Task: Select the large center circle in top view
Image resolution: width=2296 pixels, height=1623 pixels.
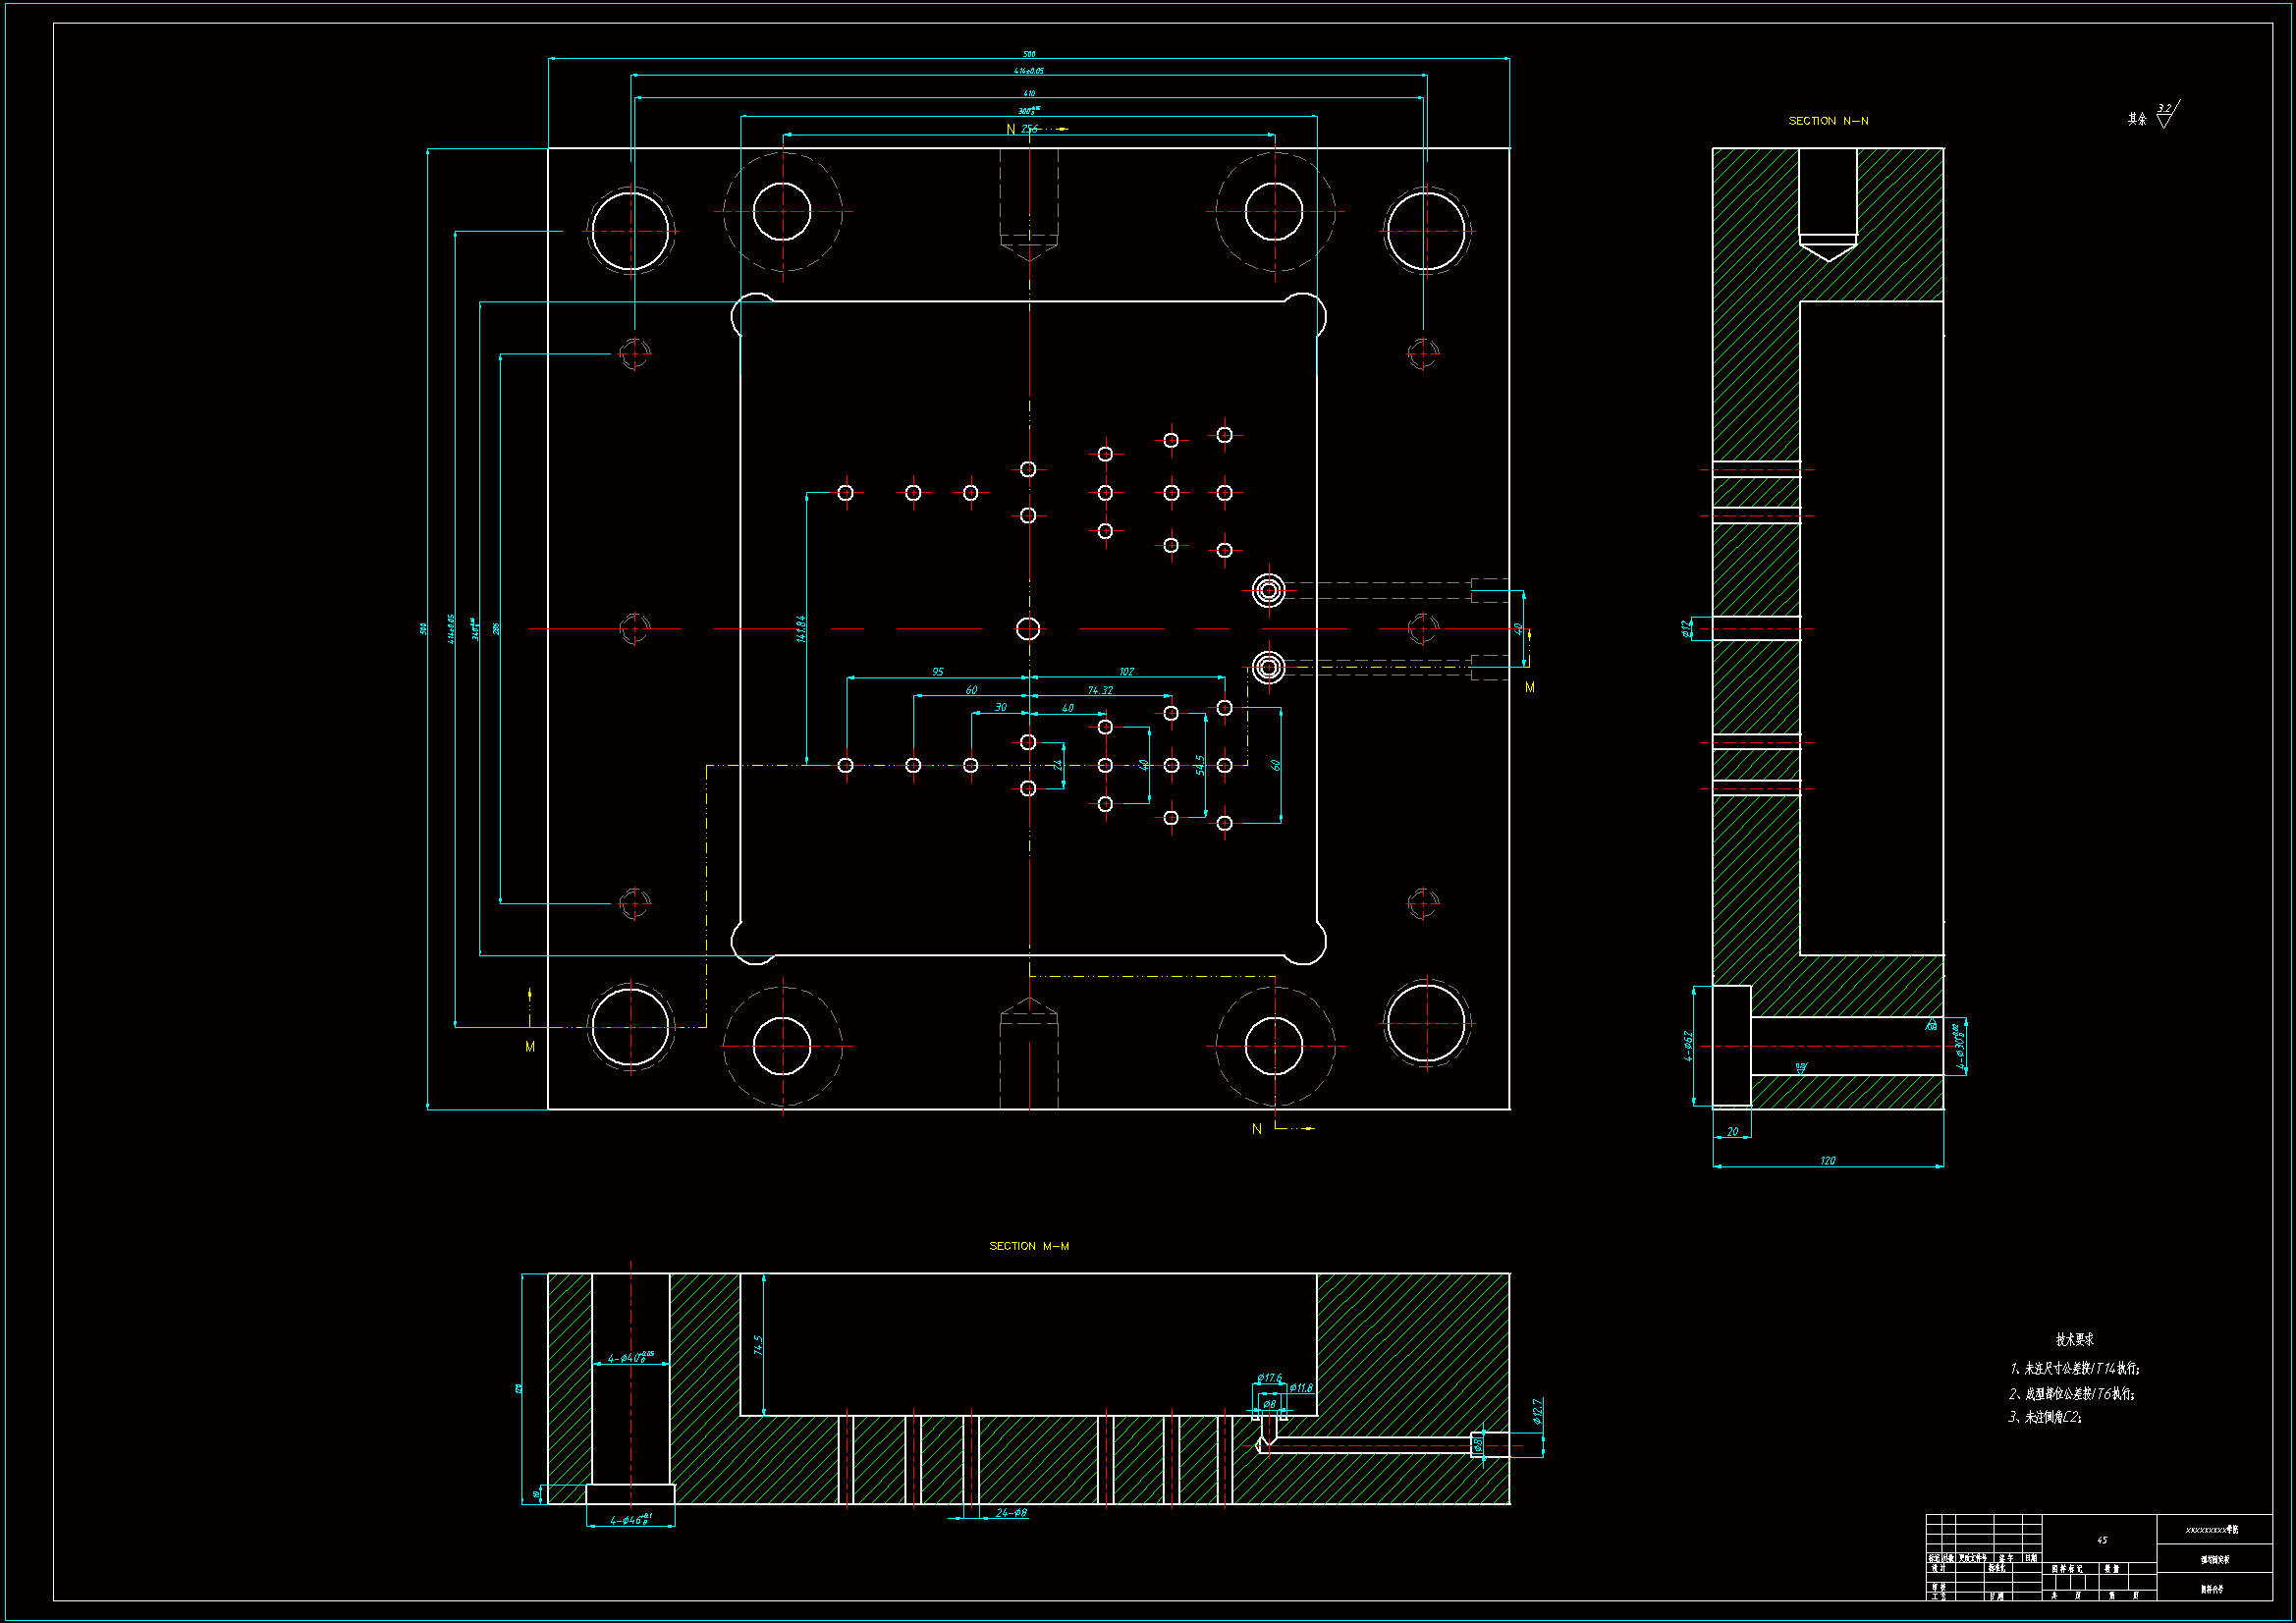Action: point(1028,629)
